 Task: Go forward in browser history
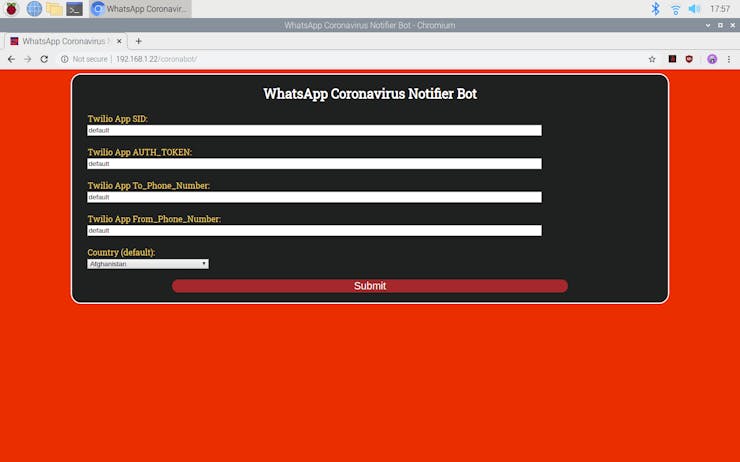(x=28, y=59)
